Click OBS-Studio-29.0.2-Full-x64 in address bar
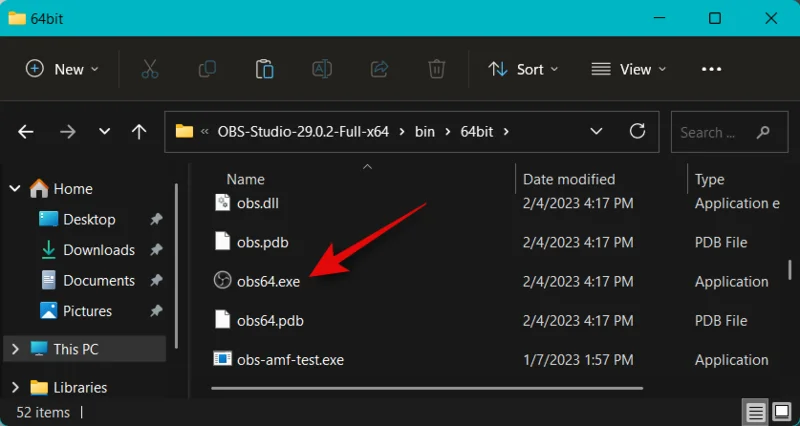 303,132
